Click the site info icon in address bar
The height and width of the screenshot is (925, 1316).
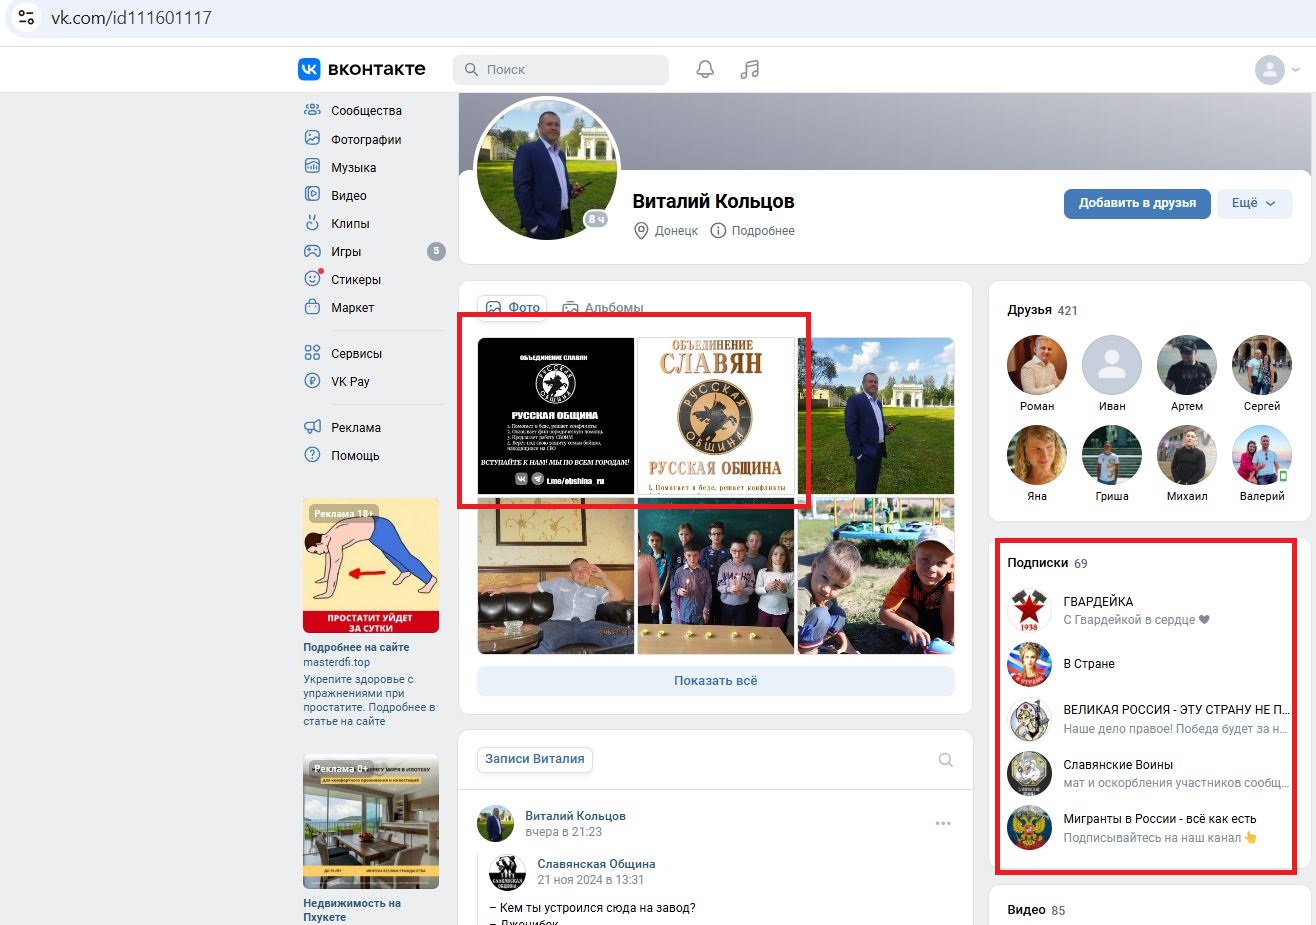point(26,17)
